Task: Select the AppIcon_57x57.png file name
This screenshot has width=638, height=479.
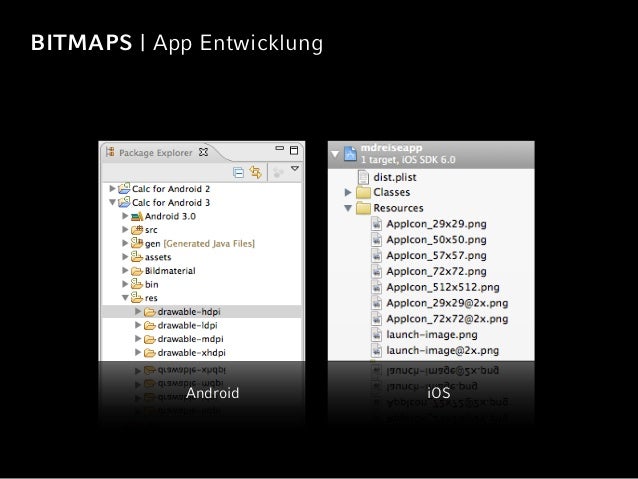Action: [437, 256]
